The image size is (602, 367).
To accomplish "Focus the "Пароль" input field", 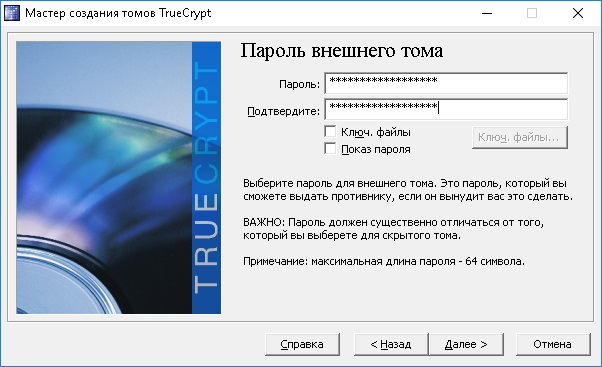I will [446, 83].
